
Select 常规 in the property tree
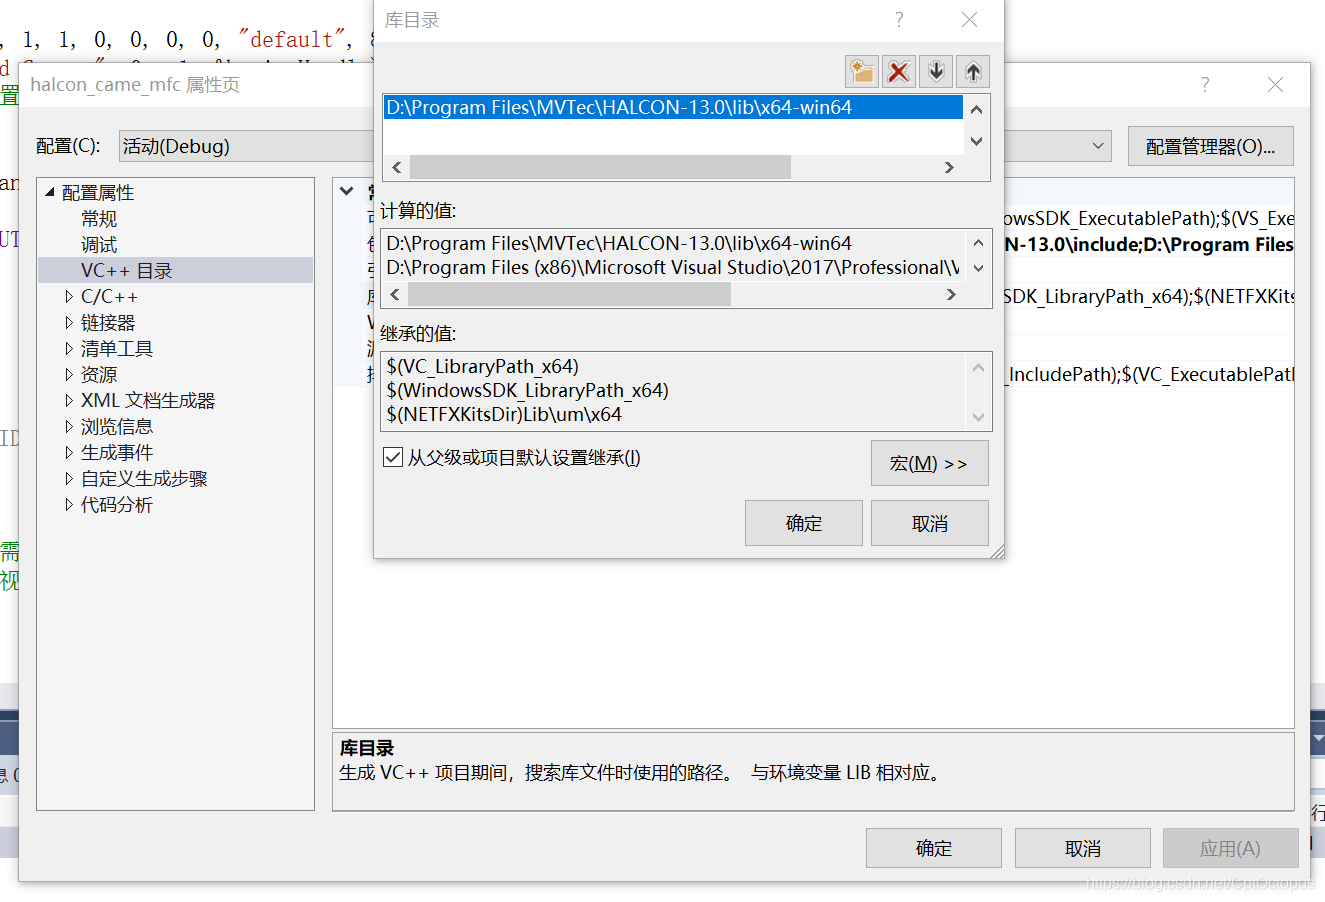click(x=99, y=219)
